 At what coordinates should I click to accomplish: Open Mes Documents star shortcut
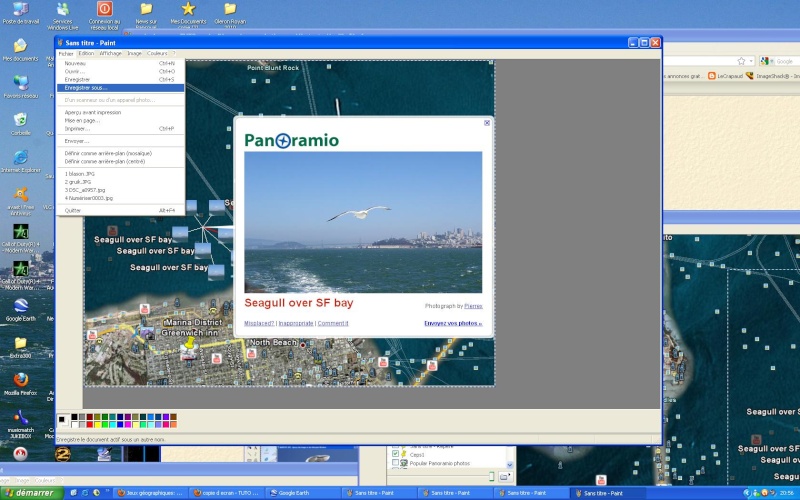click(188, 15)
